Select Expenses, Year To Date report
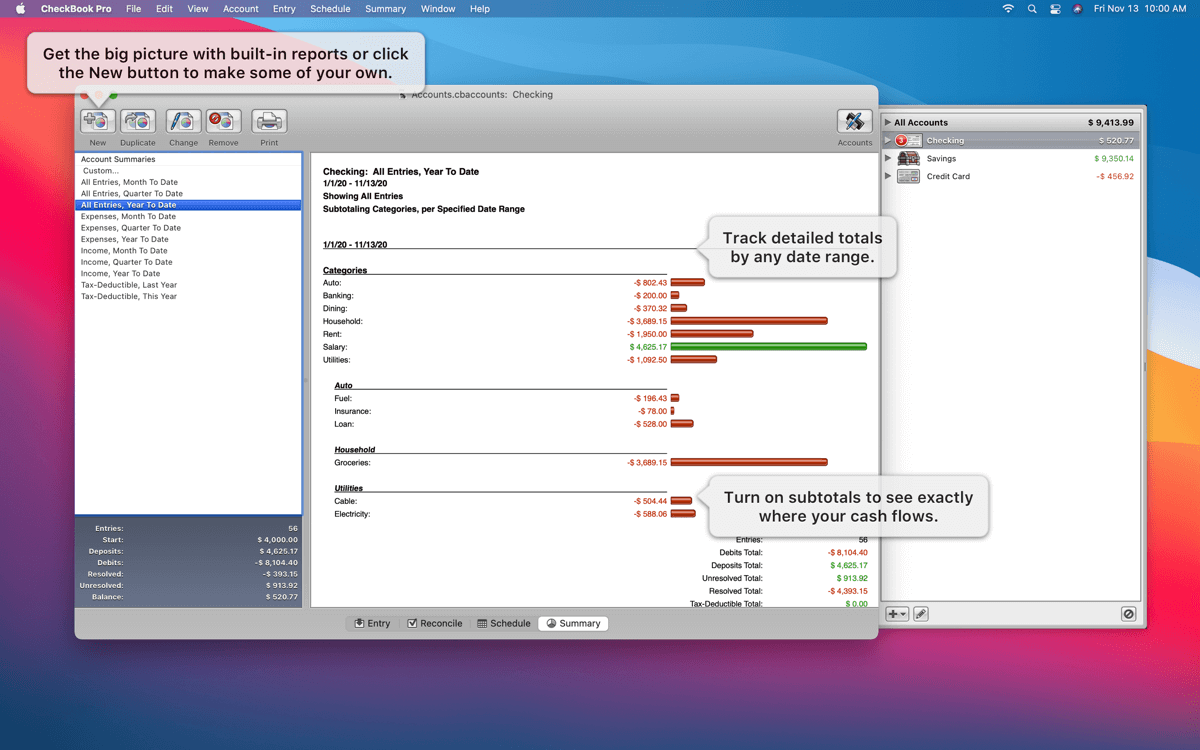1200x750 pixels. (x=188, y=239)
